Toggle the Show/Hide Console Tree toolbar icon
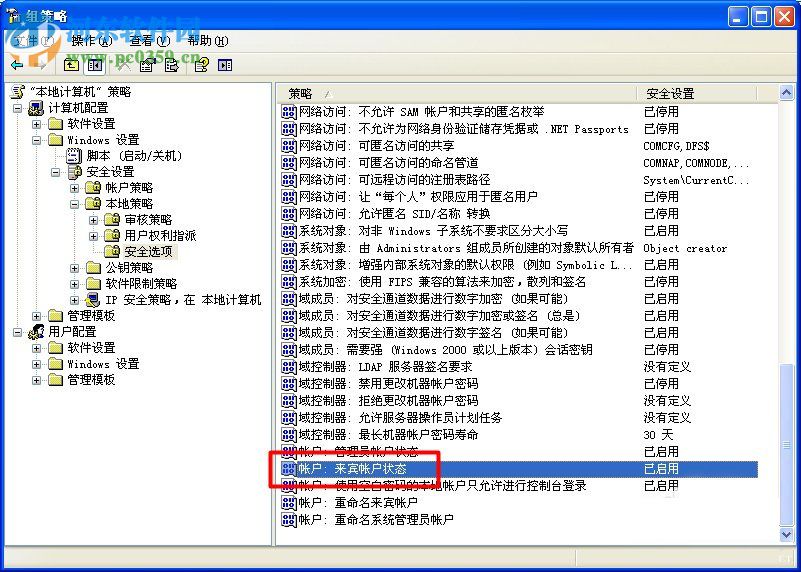This screenshot has width=801, height=572. click(x=95, y=65)
